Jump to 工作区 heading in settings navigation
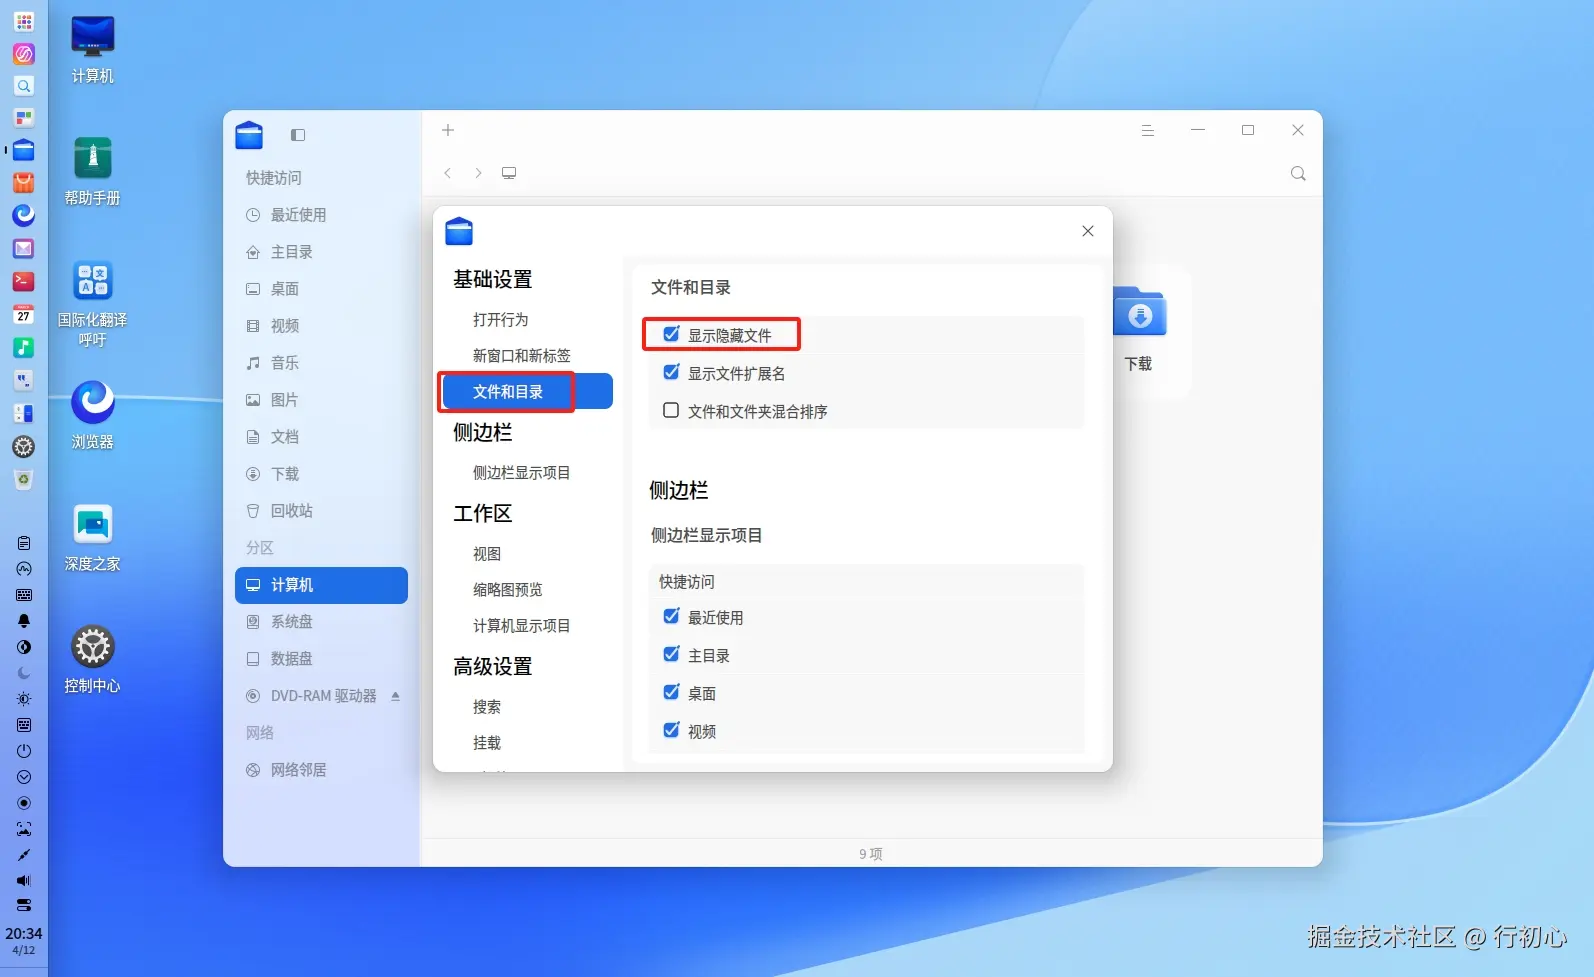The width and height of the screenshot is (1594, 977). click(x=483, y=514)
